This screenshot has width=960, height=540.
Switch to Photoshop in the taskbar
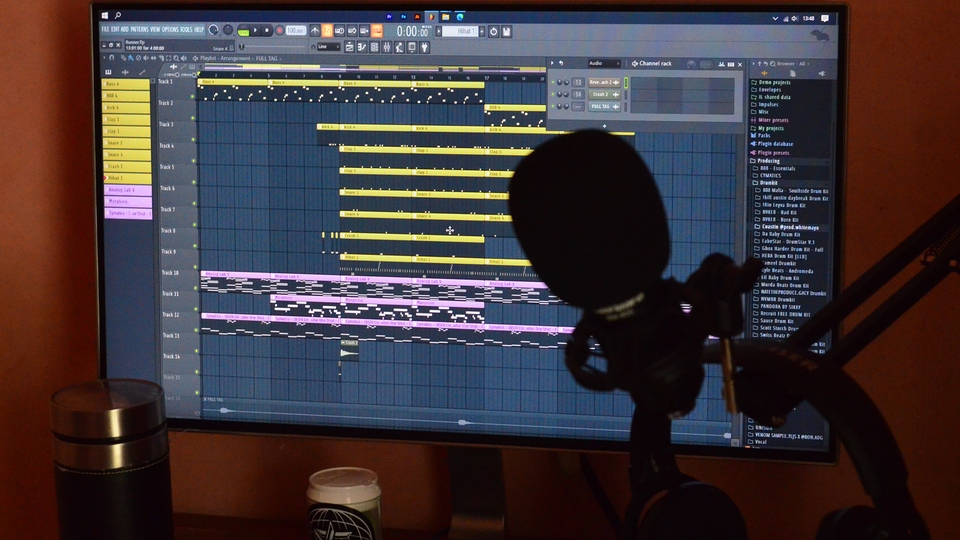(403, 17)
